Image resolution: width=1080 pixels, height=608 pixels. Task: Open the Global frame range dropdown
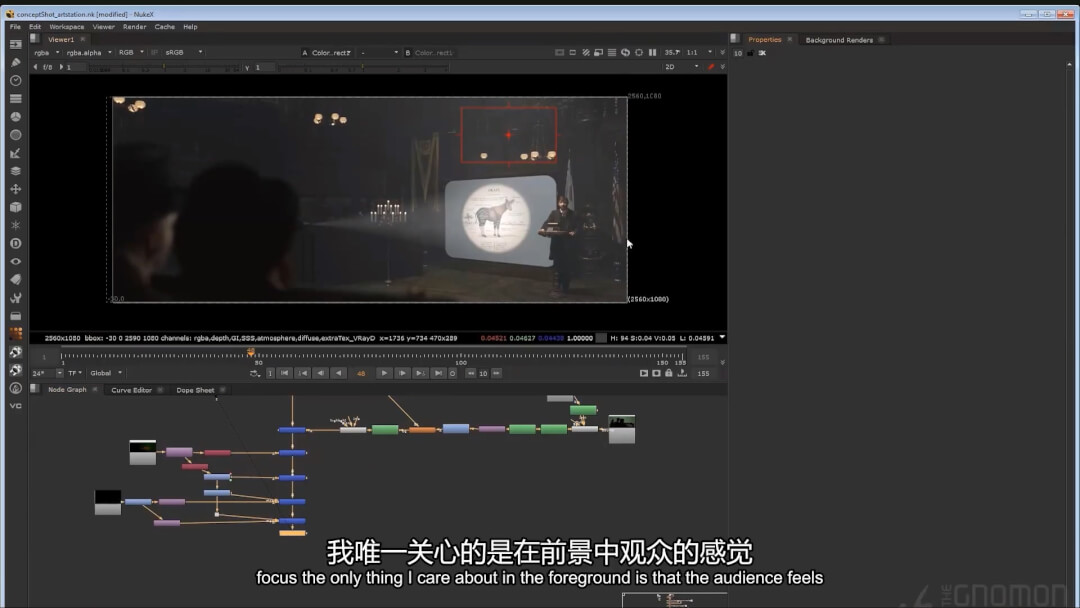(105, 373)
